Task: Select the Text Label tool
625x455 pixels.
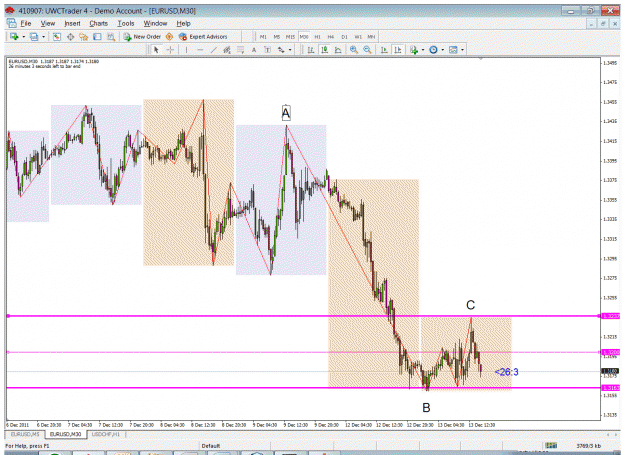Action: (x=267, y=50)
